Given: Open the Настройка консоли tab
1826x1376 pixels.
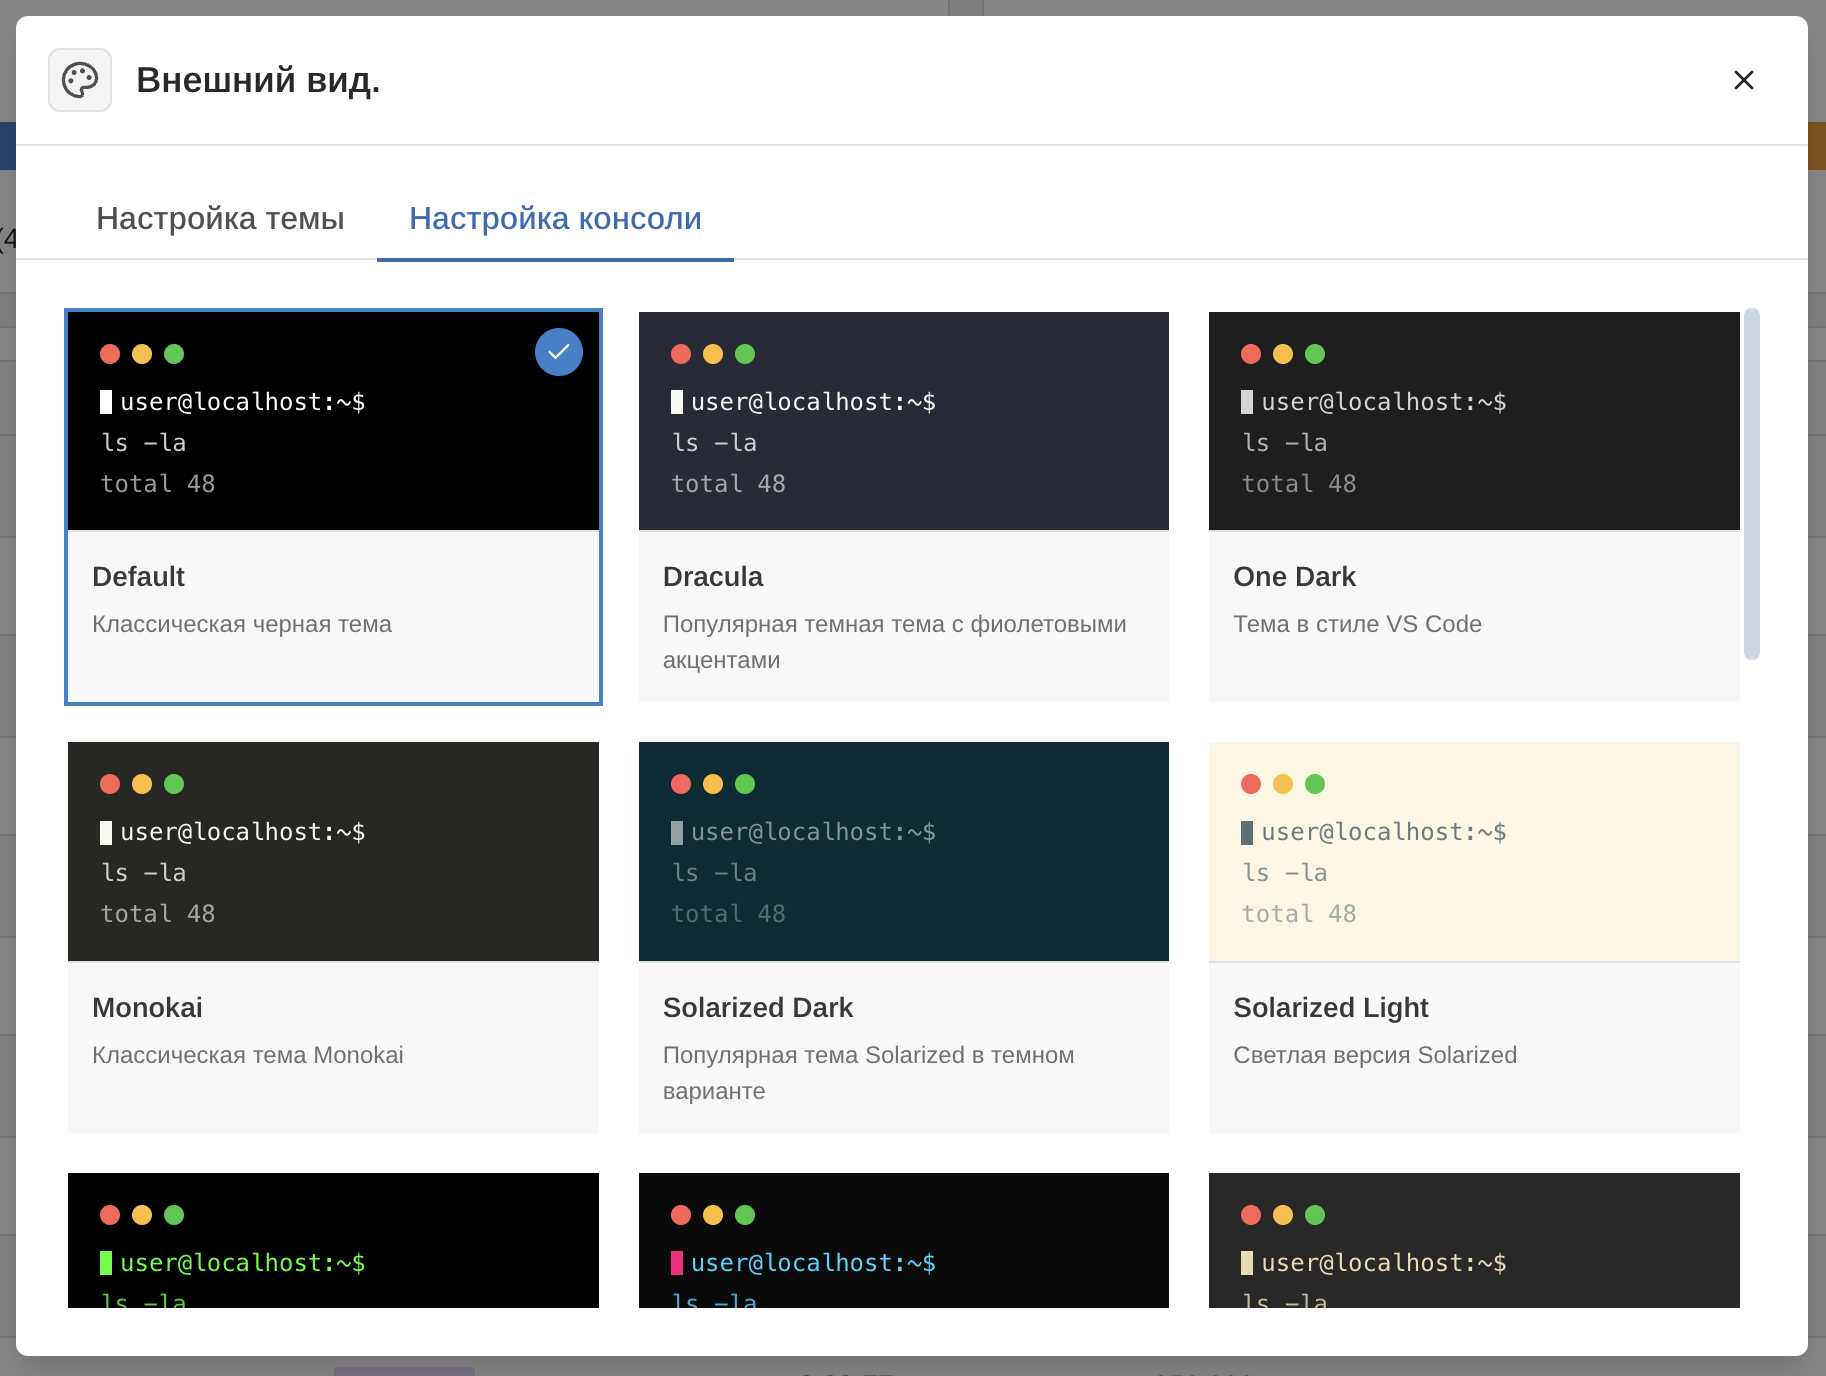Looking at the screenshot, I should pos(555,218).
